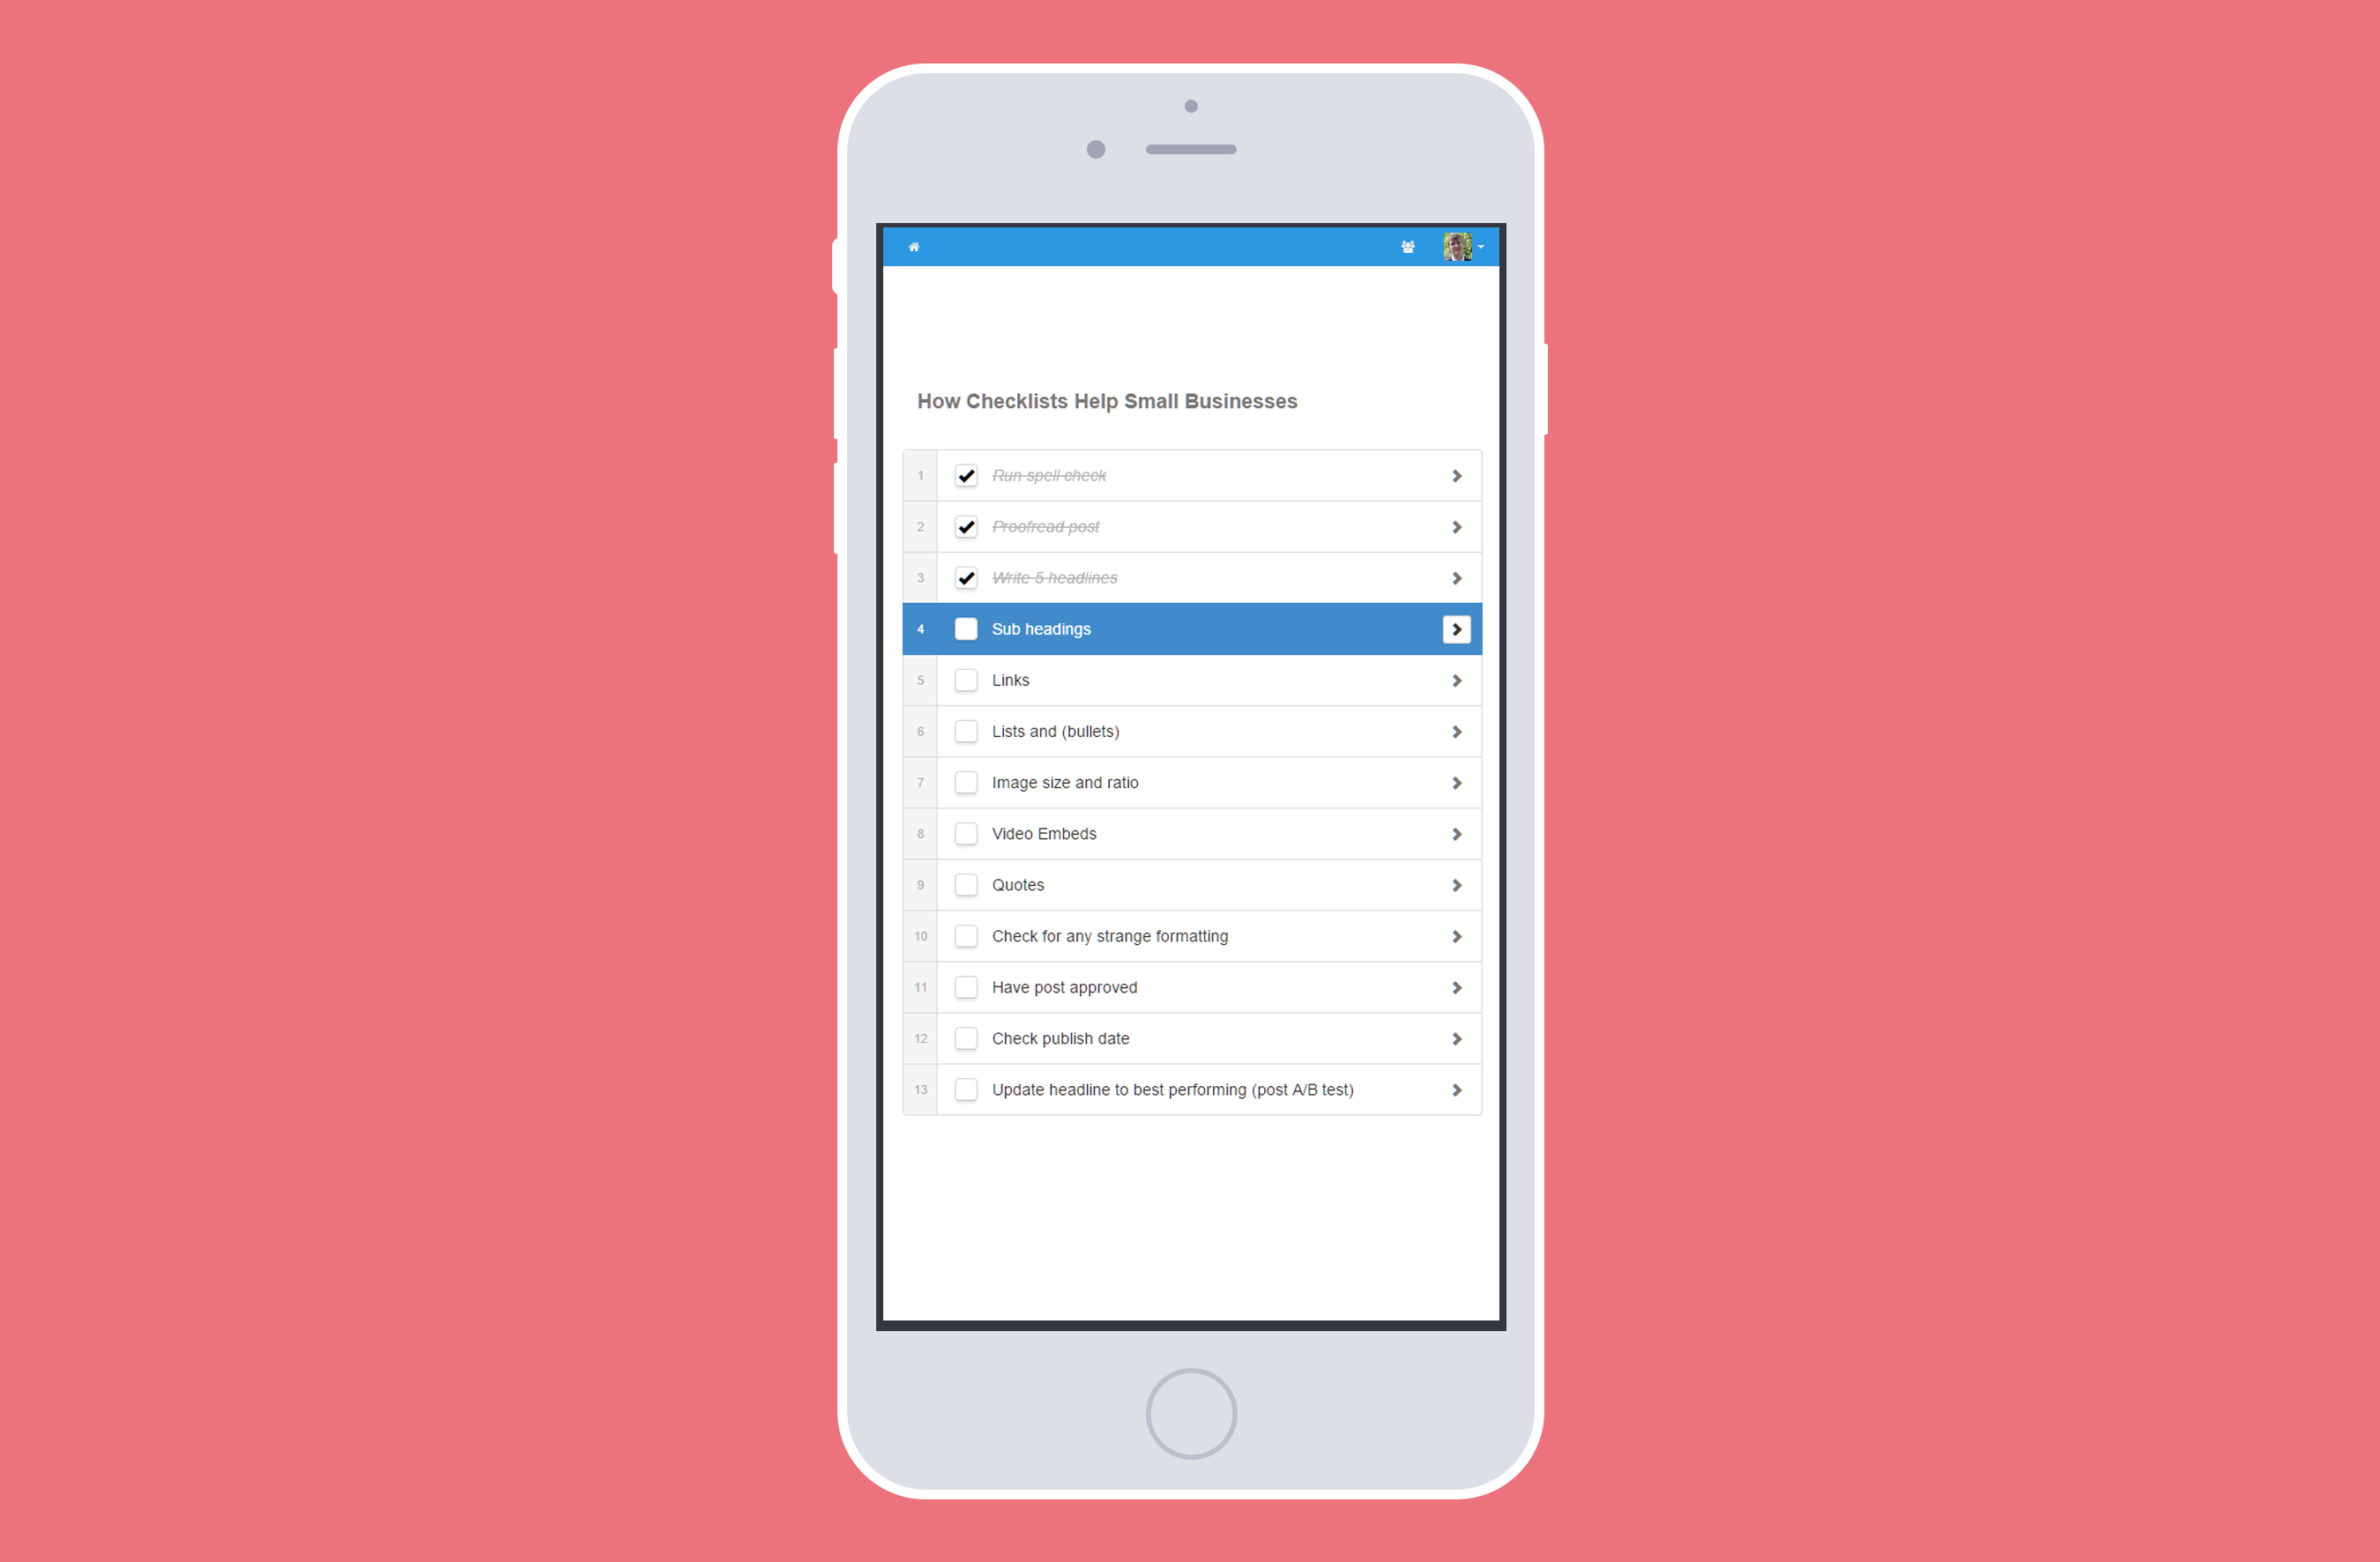Click the settings/filter icon in header

(x=1407, y=246)
